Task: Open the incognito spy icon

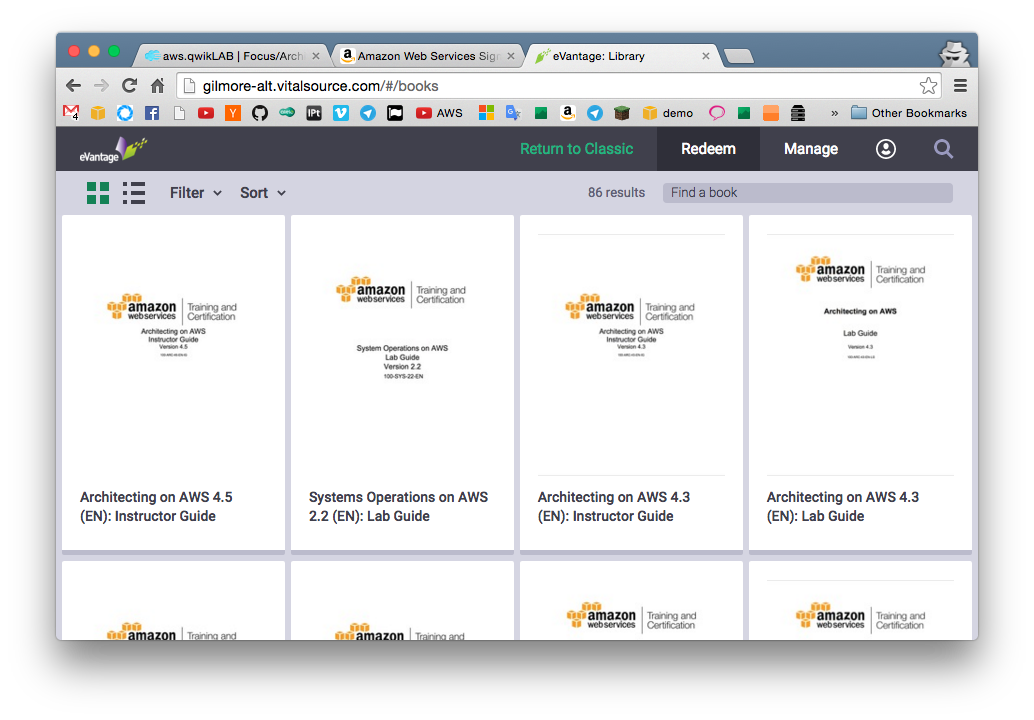Action: (x=954, y=54)
